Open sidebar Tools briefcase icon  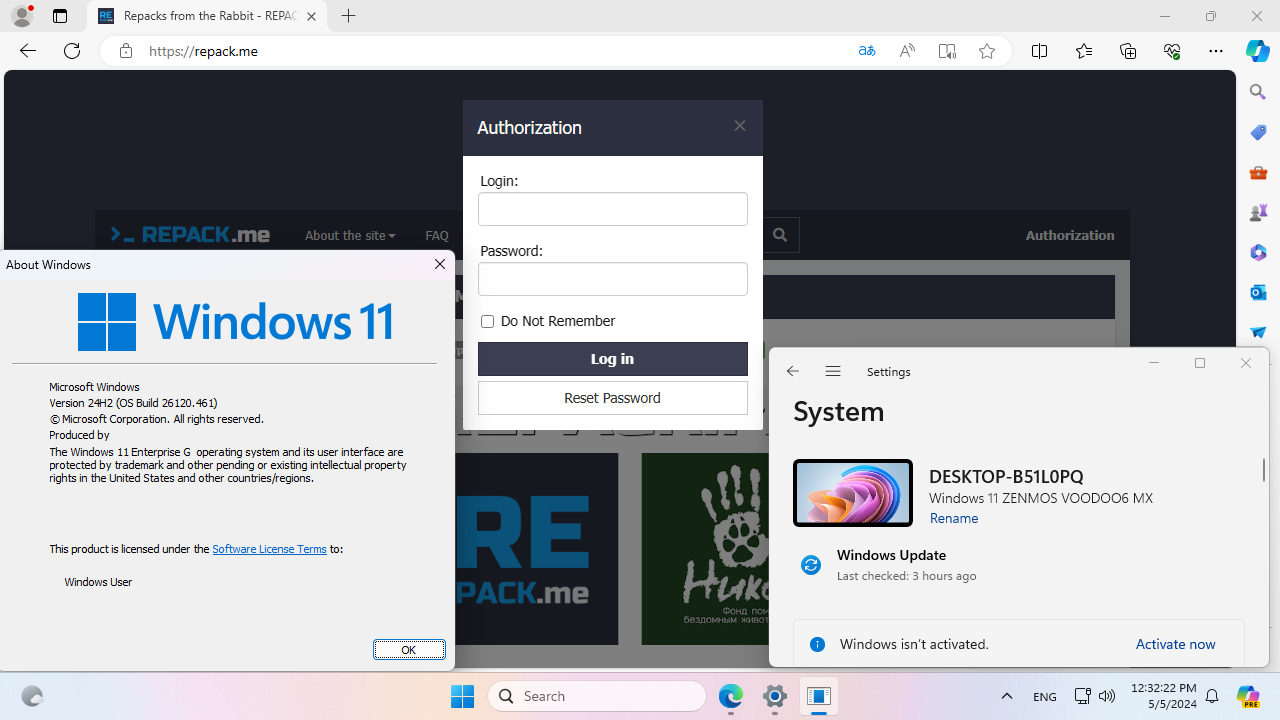pyautogui.click(x=1258, y=172)
